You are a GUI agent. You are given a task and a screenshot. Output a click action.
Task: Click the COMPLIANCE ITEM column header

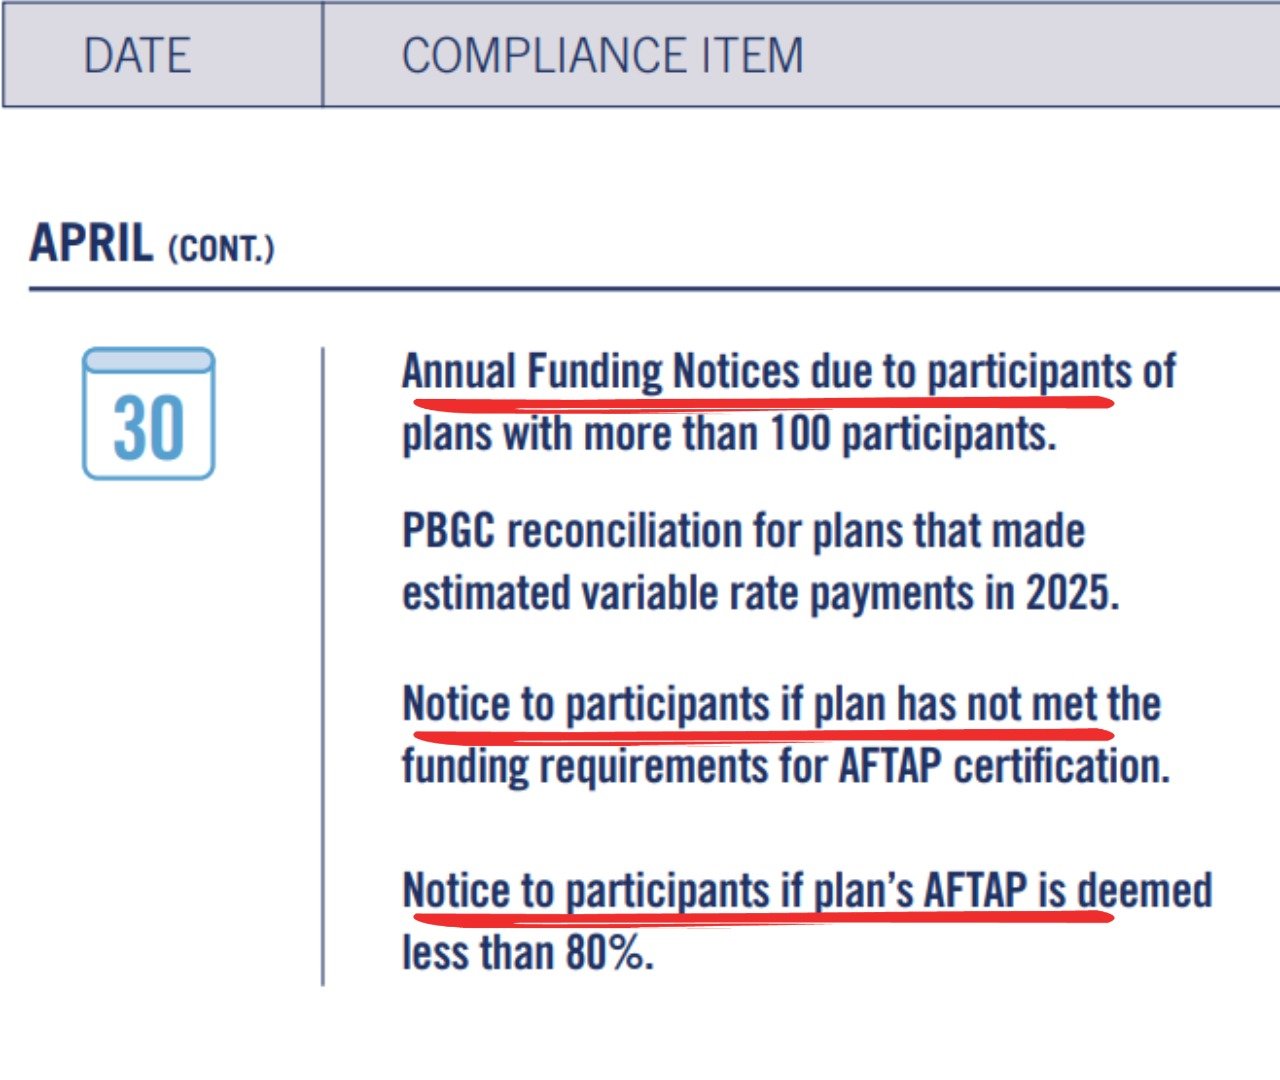pos(602,55)
